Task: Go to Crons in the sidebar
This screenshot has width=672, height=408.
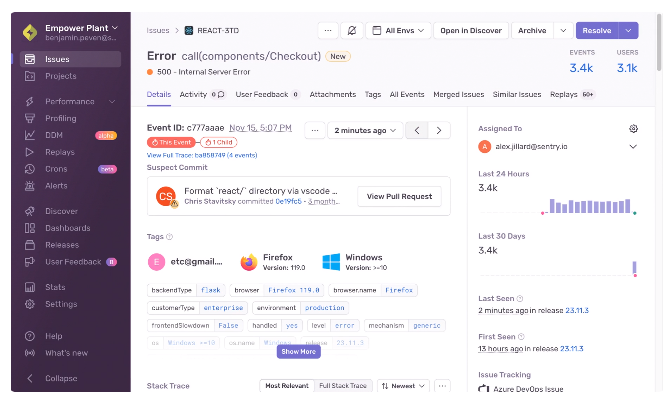Action: point(58,169)
